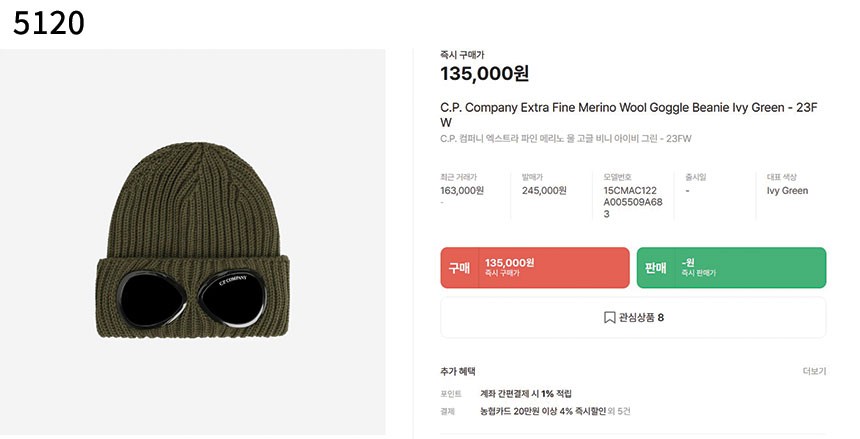Click the 5120 number at top-left
Image resolution: width=860 pixels, height=439 pixels.
point(49,23)
